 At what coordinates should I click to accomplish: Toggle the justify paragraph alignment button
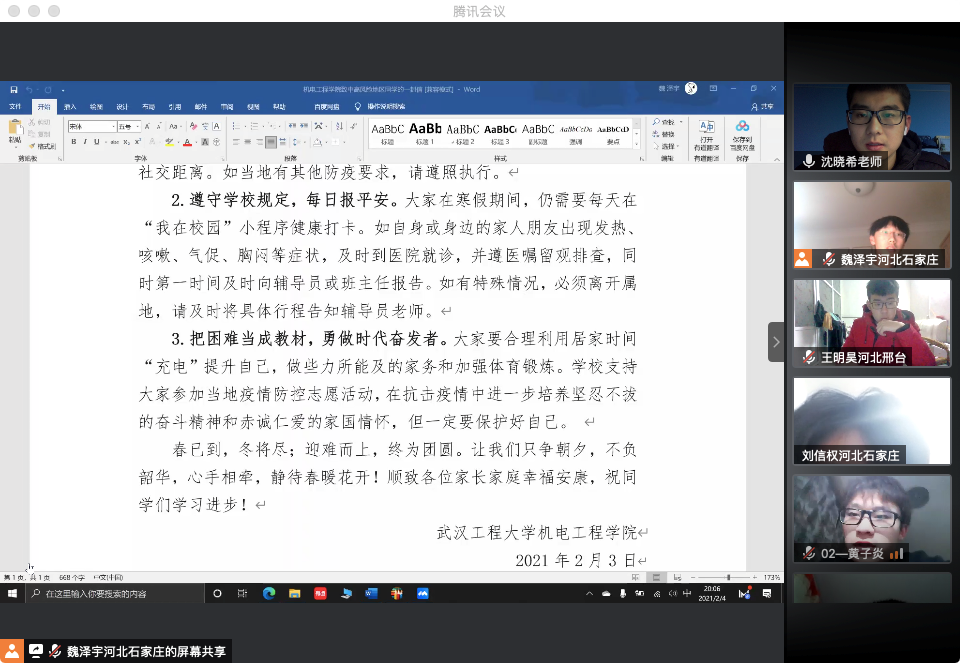(271, 143)
